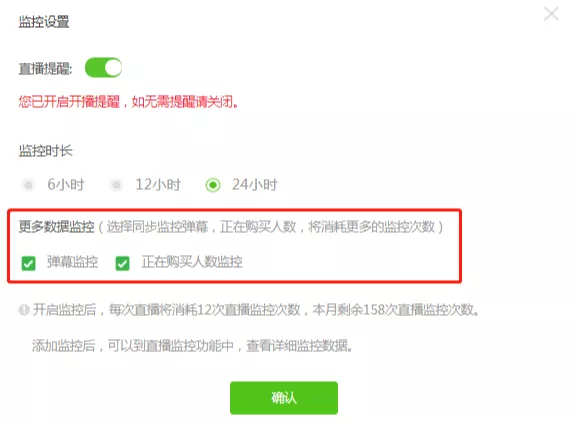Click the 弹幕监控 label text
The width and height of the screenshot is (571, 426).
coord(72,262)
